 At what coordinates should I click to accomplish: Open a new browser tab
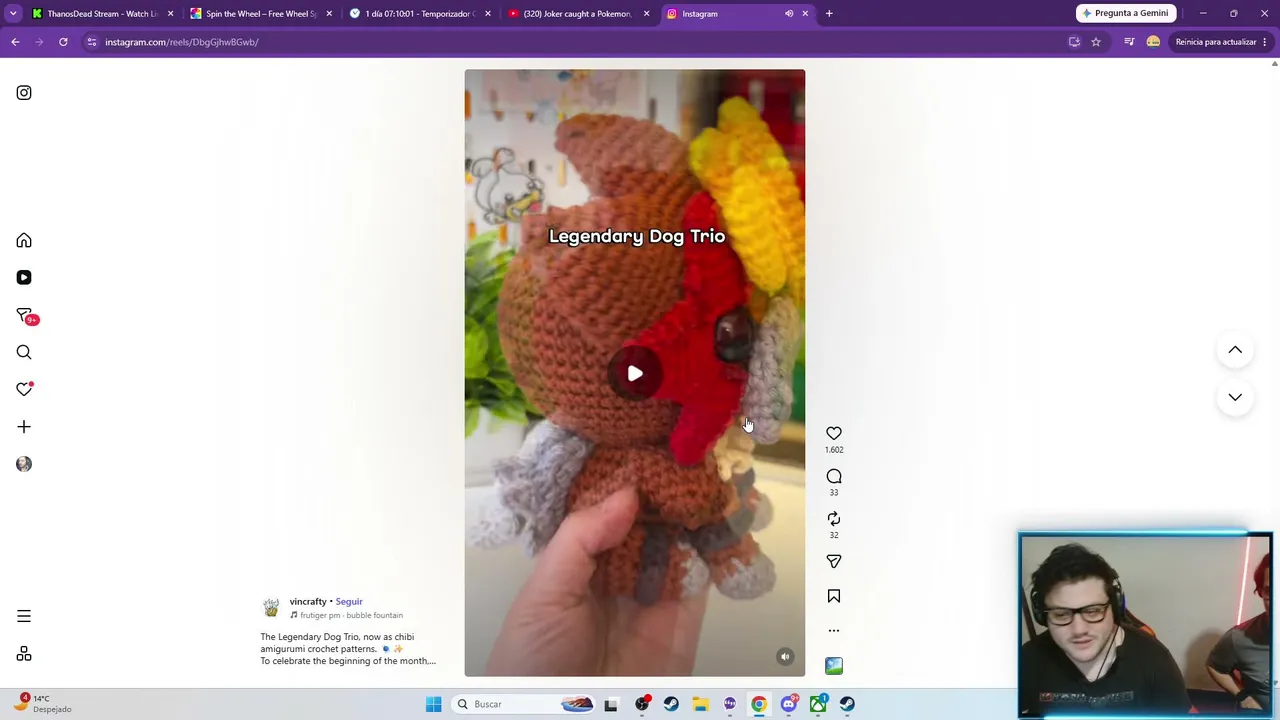pos(829,14)
